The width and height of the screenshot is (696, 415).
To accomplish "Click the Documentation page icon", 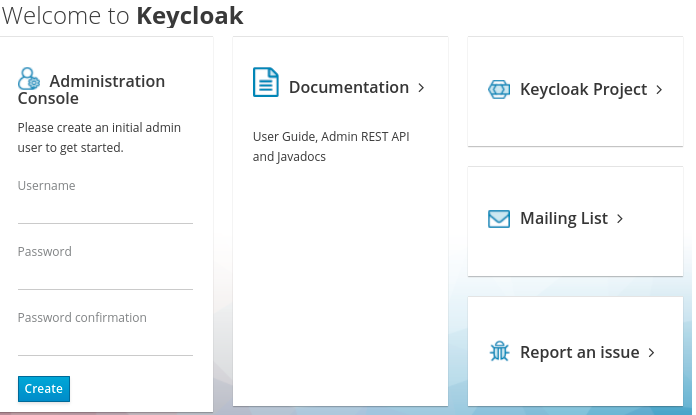I will [x=265, y=82].
